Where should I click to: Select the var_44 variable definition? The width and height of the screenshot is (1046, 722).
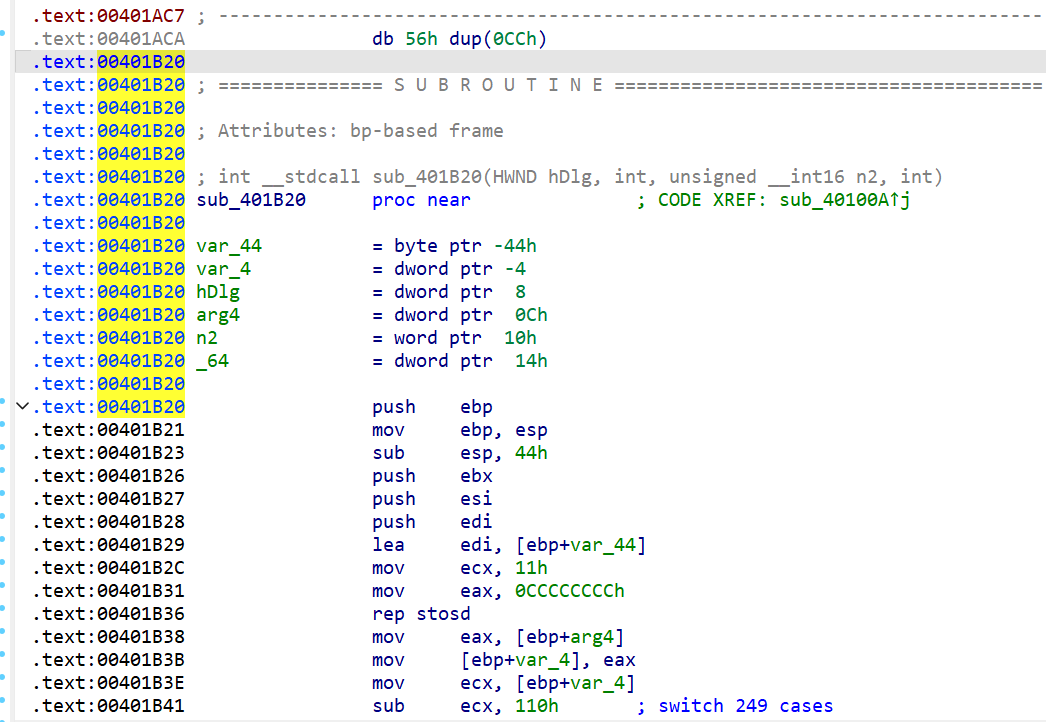click(x=229, y=246)
